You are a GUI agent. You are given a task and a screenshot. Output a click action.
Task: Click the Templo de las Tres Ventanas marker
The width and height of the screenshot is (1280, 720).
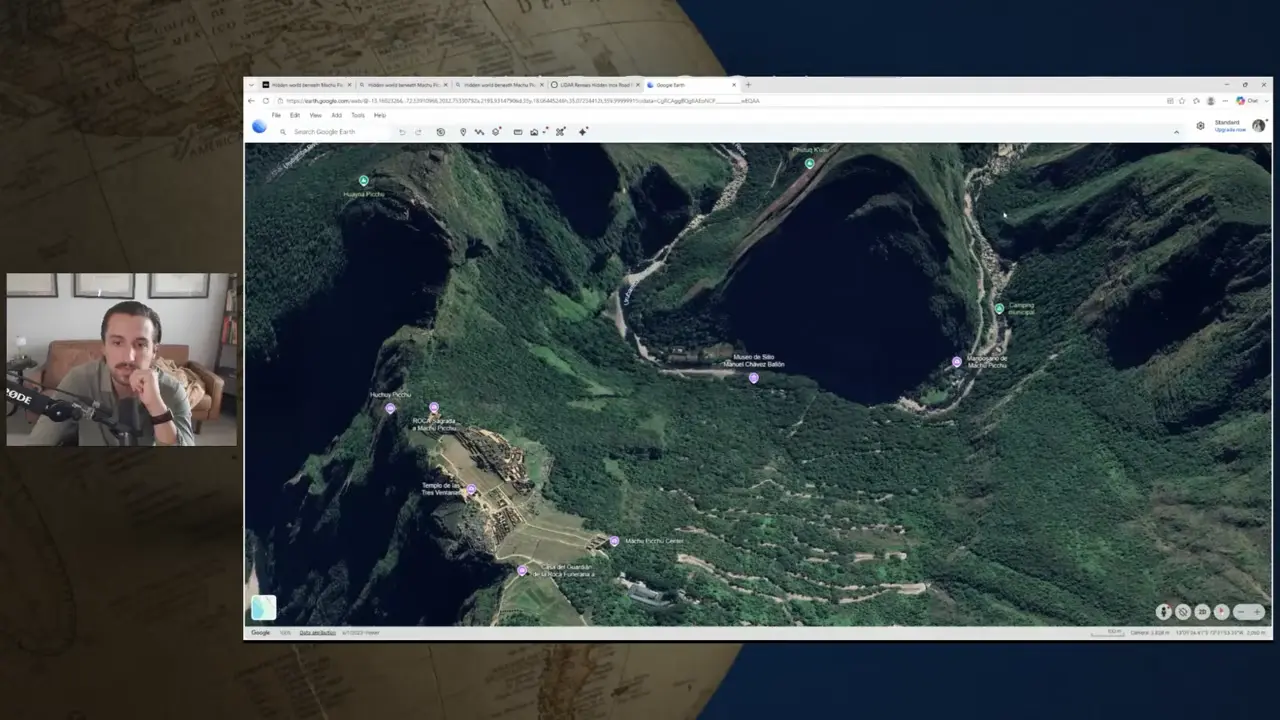pyautogui.click(x=471, y=490)
